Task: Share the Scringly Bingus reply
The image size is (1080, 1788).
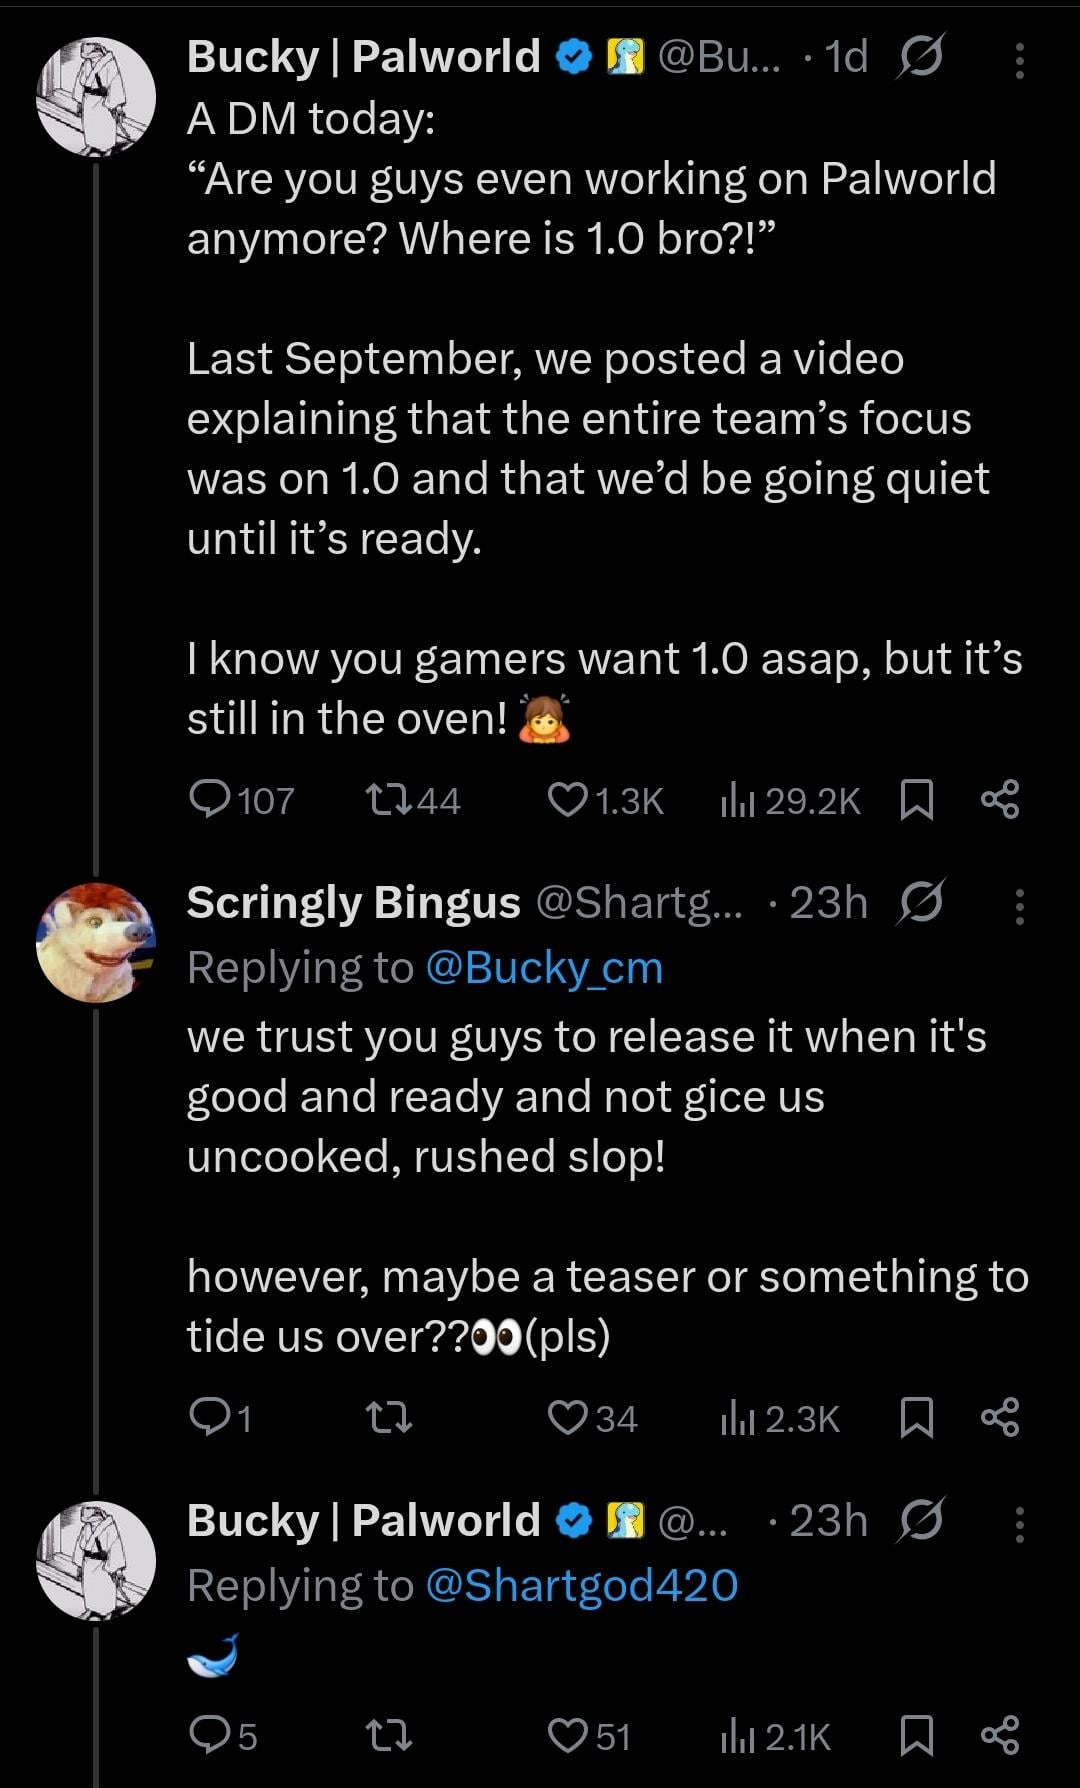Action: click(1000, 1417)
